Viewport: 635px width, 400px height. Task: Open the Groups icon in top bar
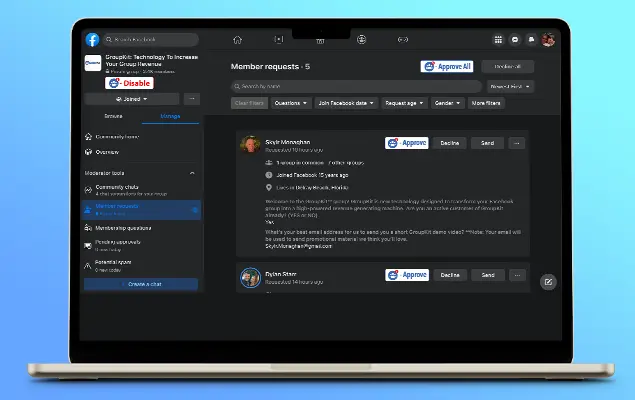click(x=361, y=39)
